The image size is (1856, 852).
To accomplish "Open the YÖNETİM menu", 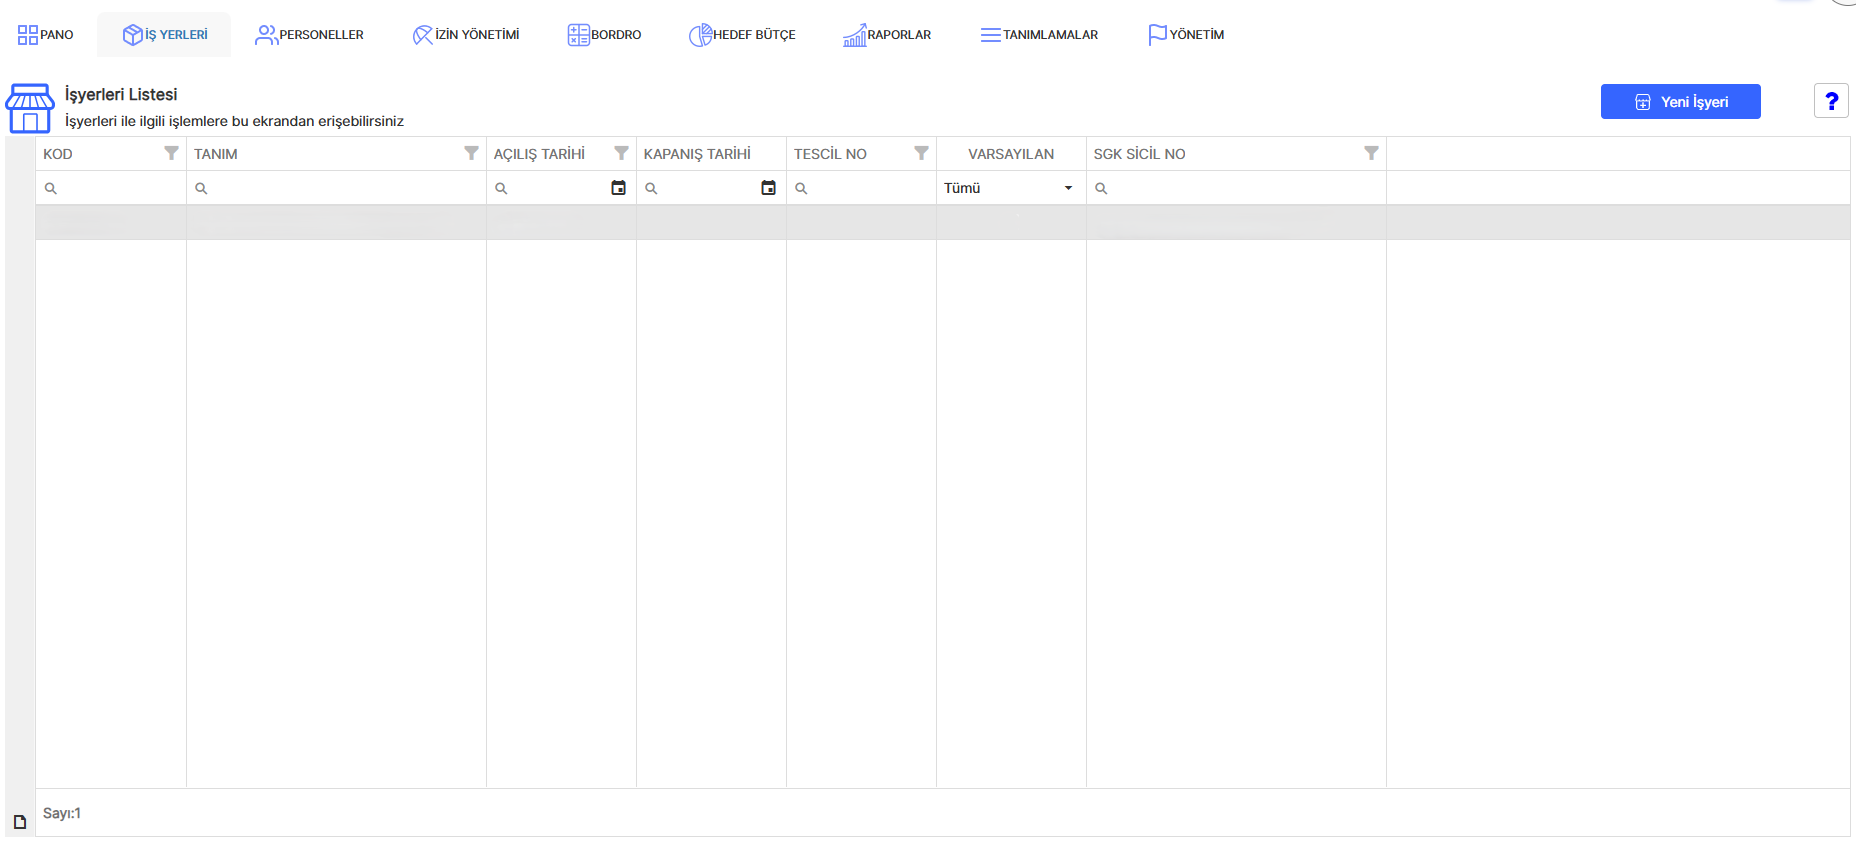I will click(x=1186, y=35).
